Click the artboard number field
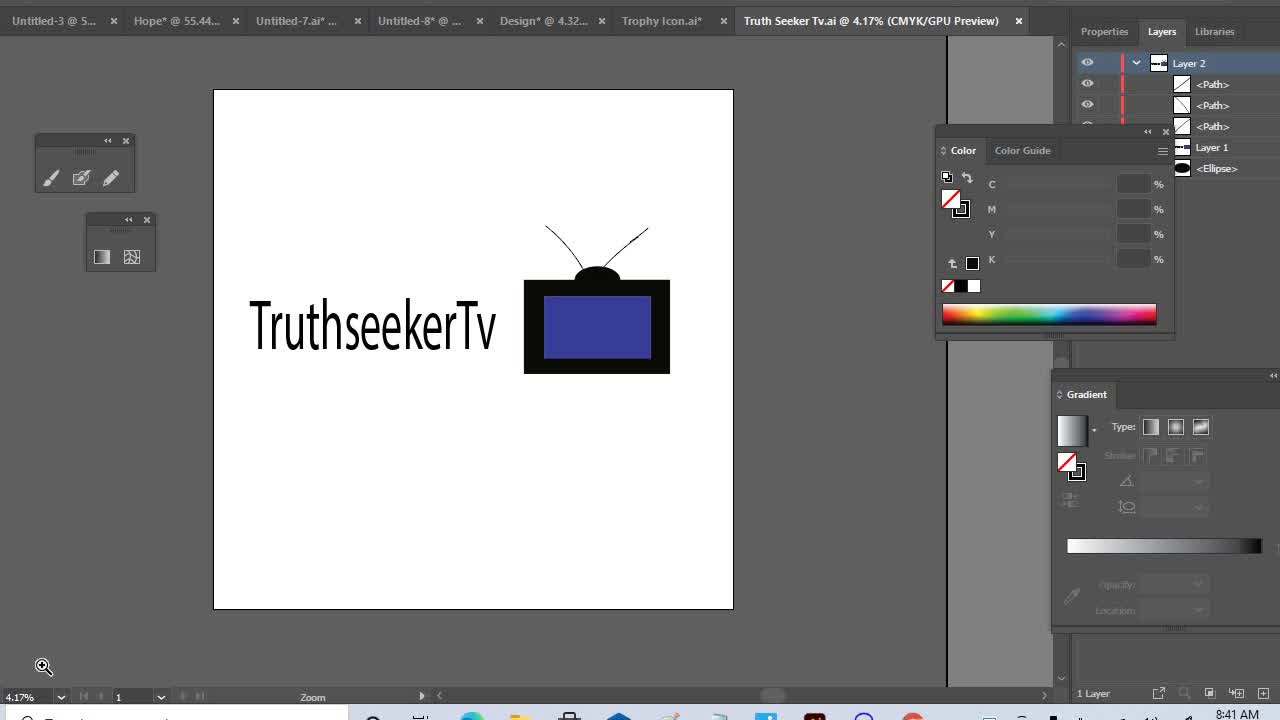 pos(132,697)
